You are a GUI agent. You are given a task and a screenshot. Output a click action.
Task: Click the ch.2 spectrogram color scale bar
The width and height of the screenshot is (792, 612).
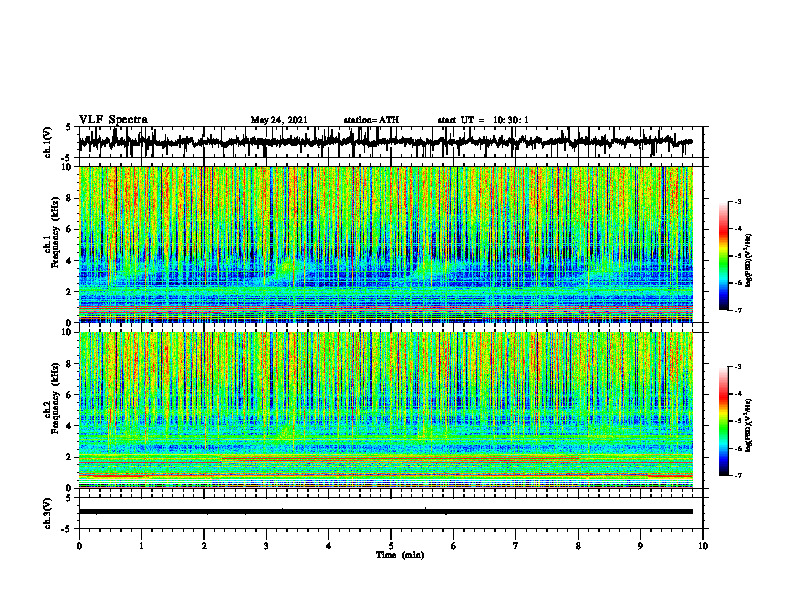(x=723, y=421)
